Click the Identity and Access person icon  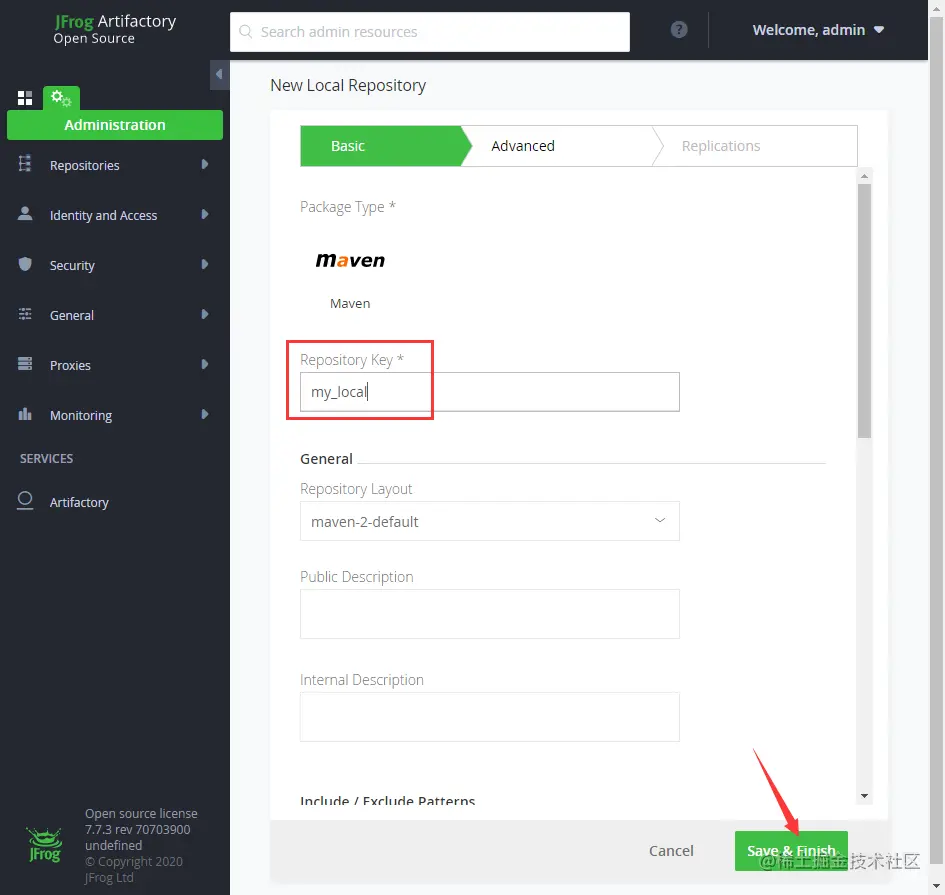tap(25, 213)
